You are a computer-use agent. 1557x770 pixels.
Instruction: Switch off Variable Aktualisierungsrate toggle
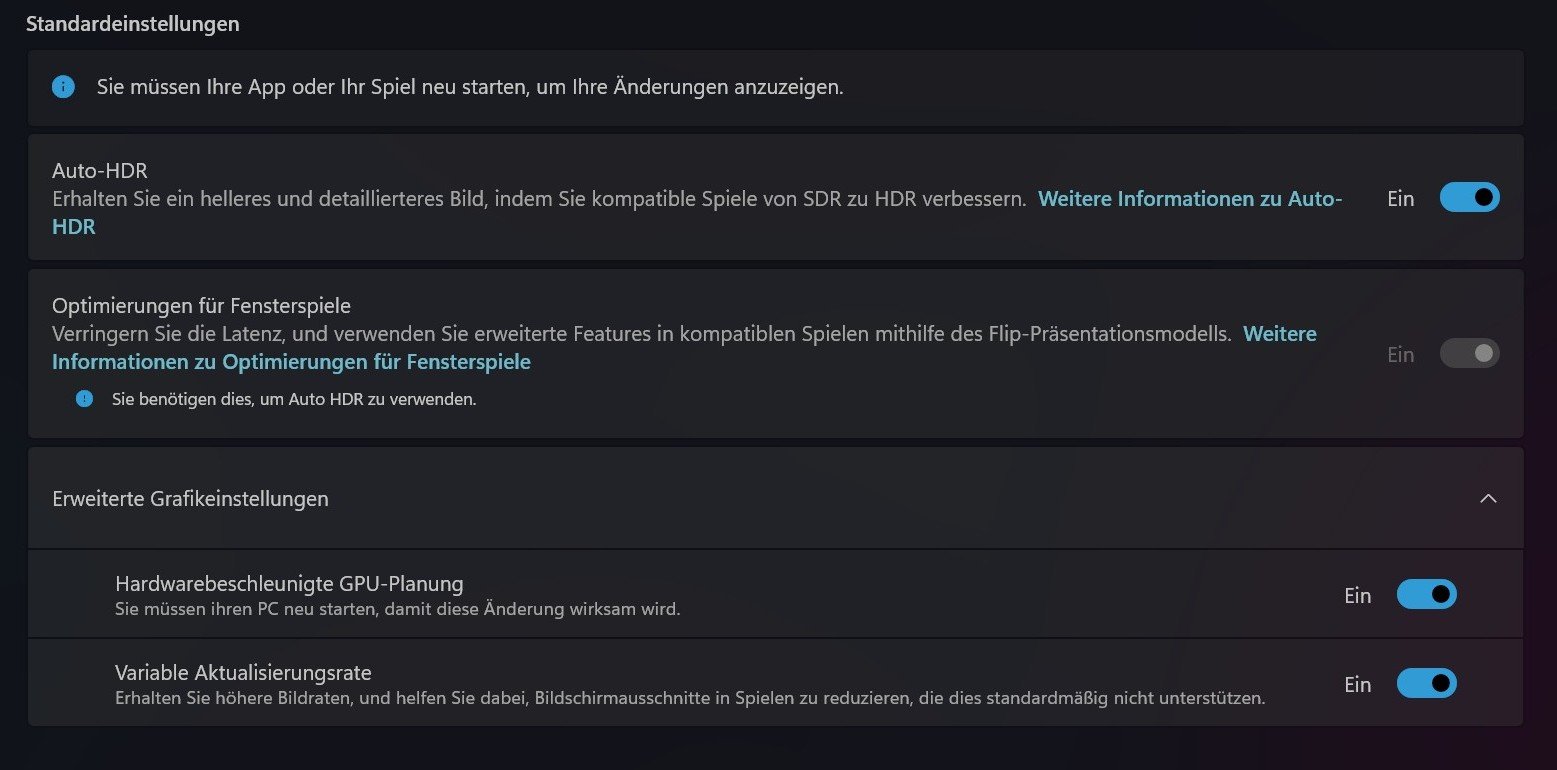[1426, 684]
